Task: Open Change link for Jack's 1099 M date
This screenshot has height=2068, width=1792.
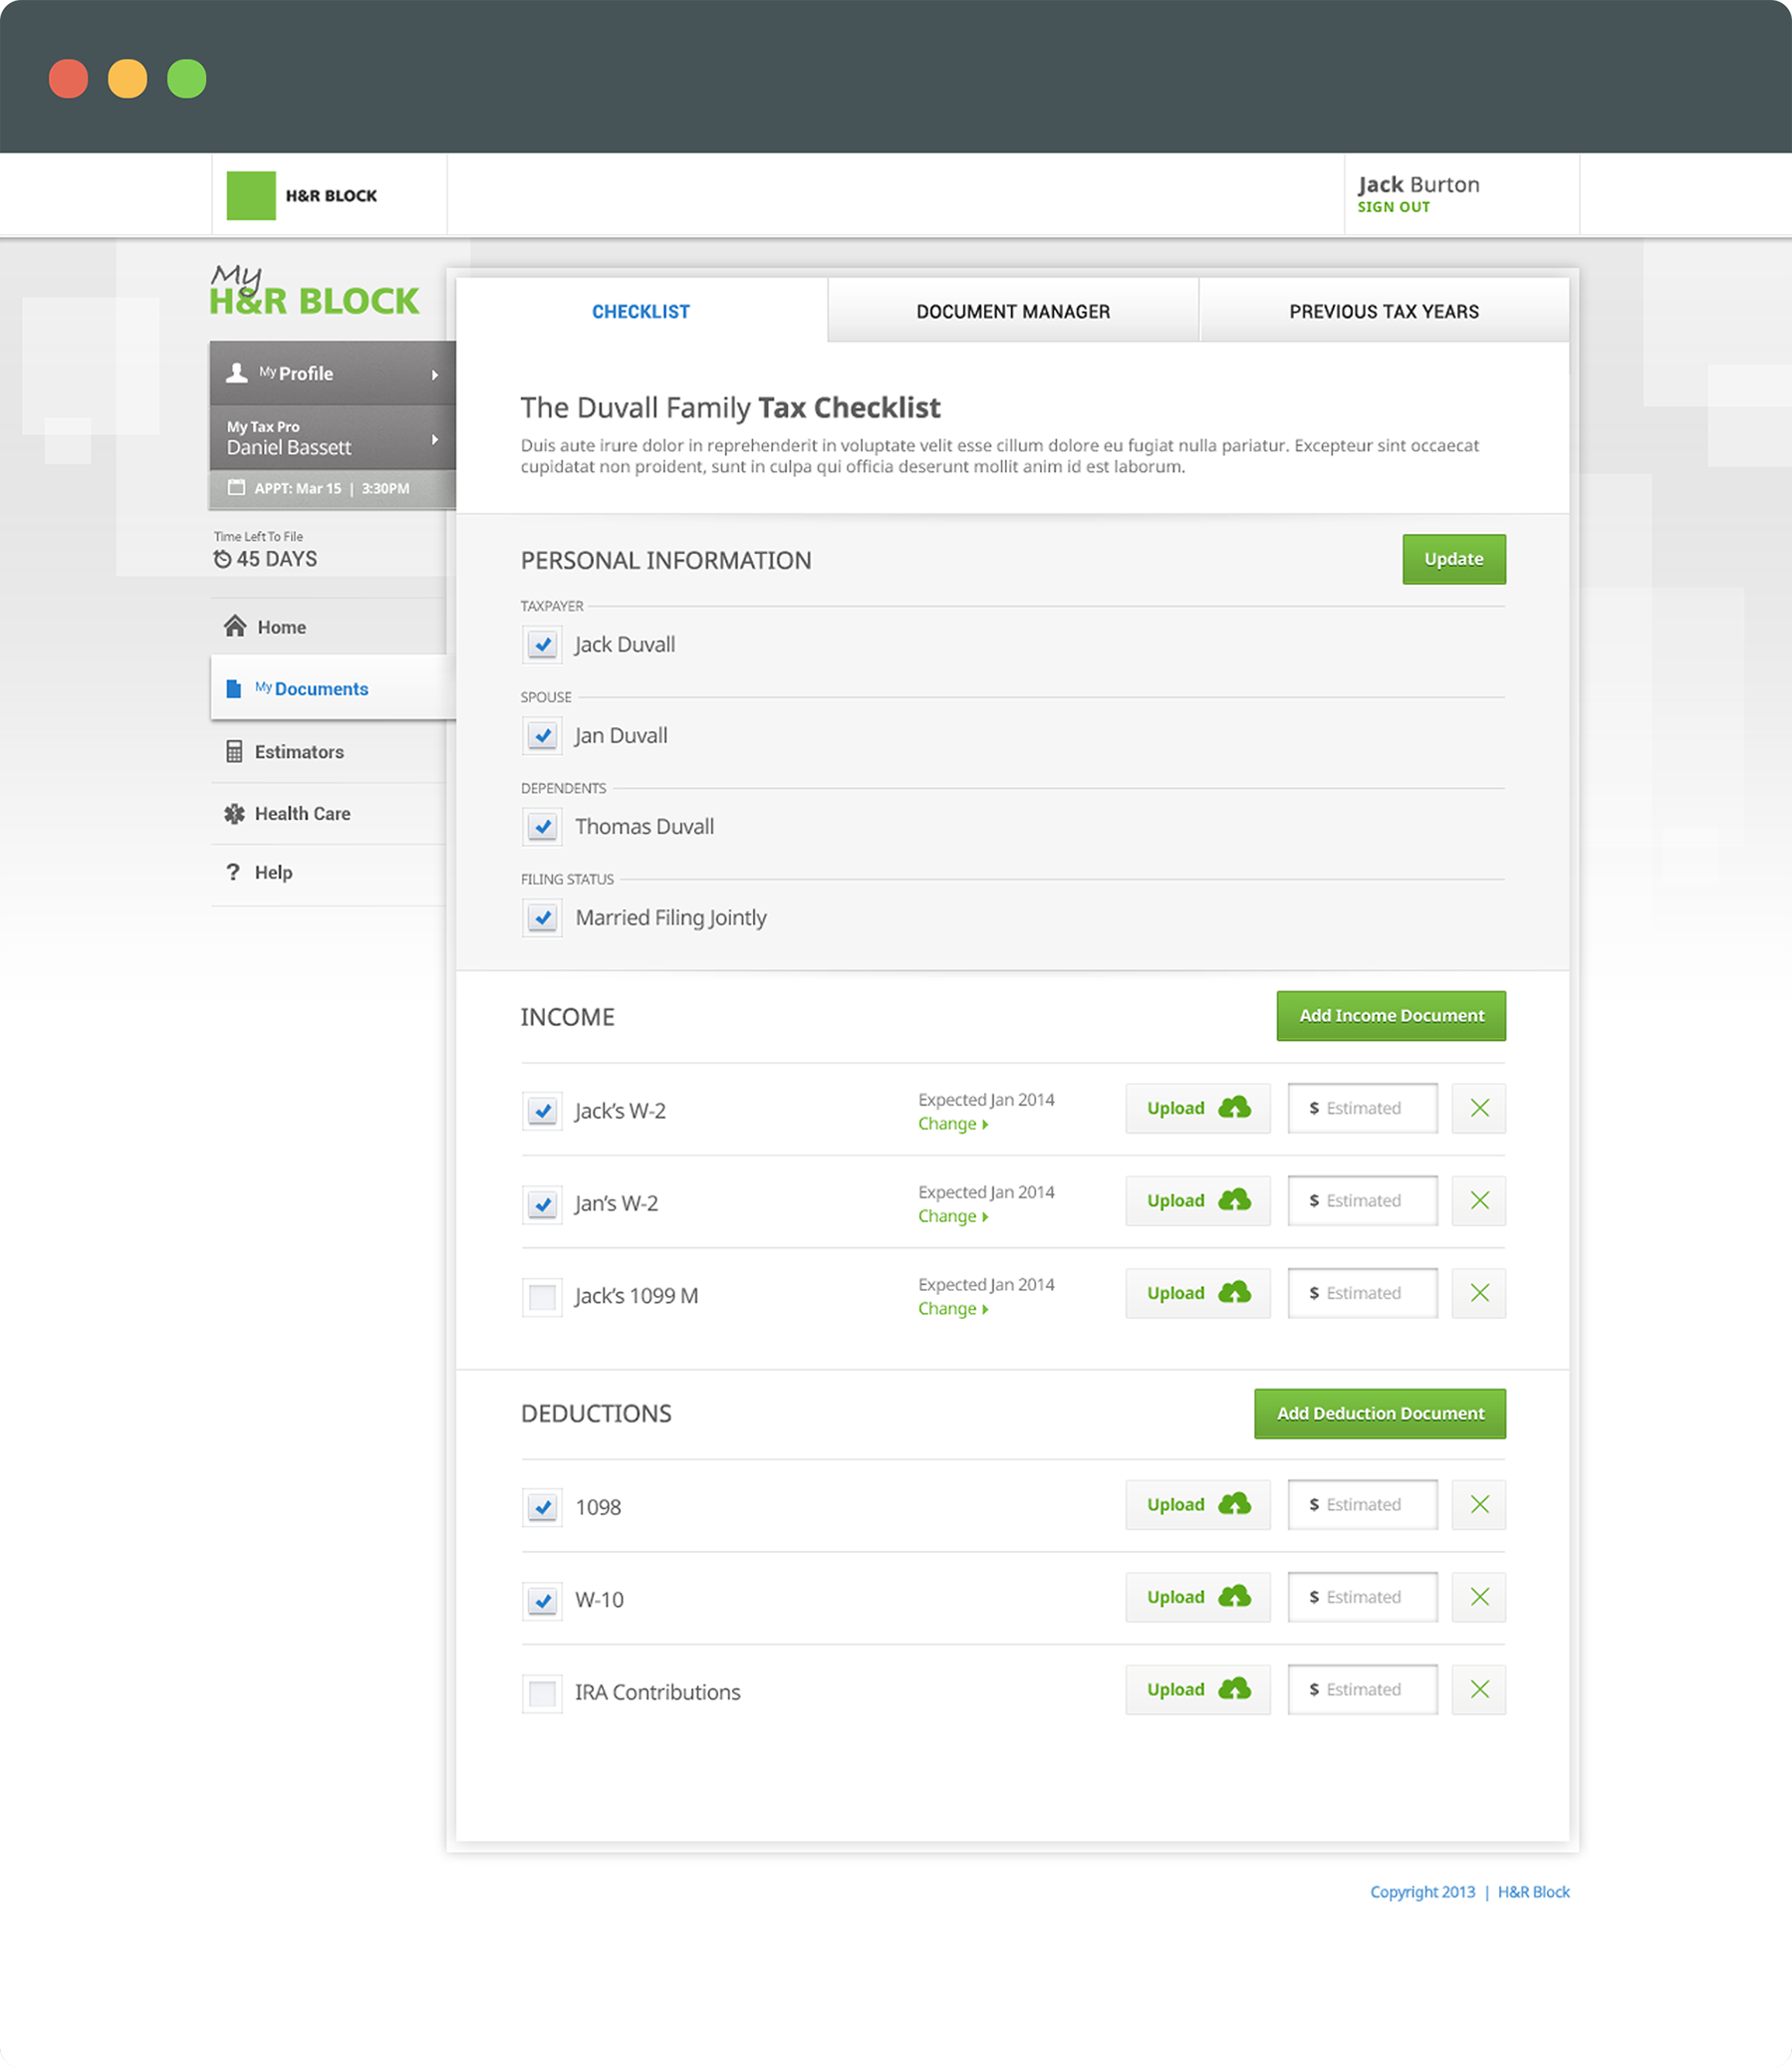Action: [x=951, y=1309]
